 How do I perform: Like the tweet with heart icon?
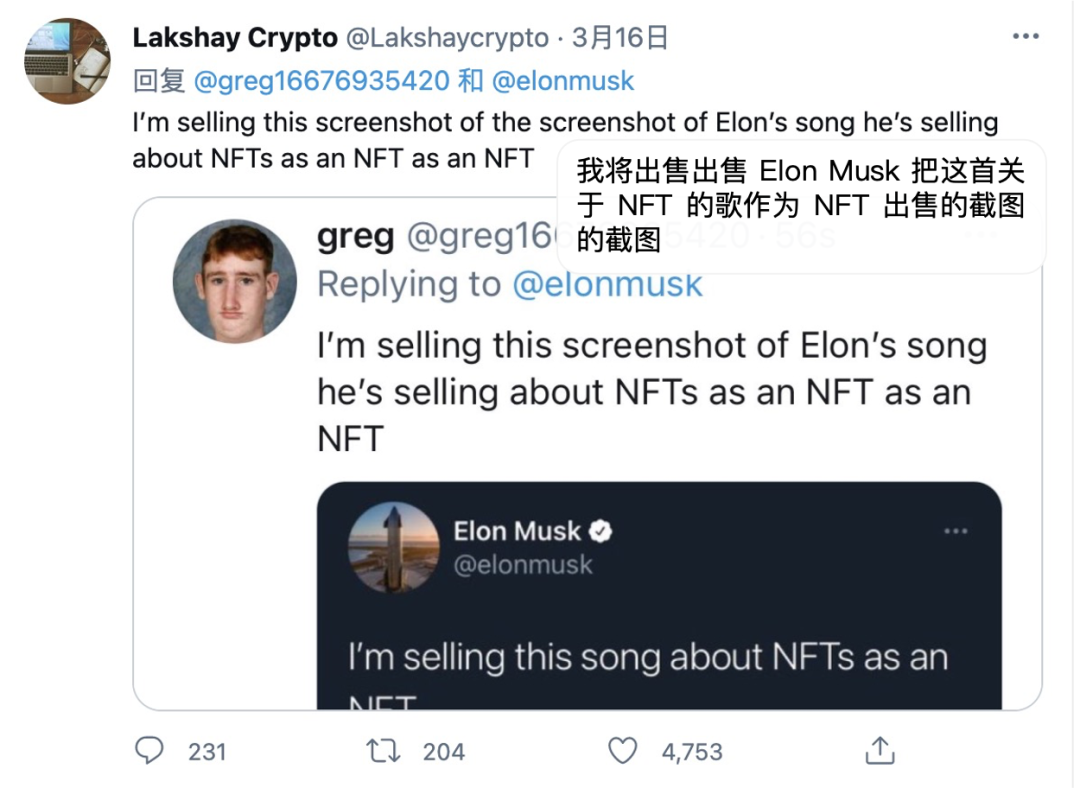[x=622, y=750]
